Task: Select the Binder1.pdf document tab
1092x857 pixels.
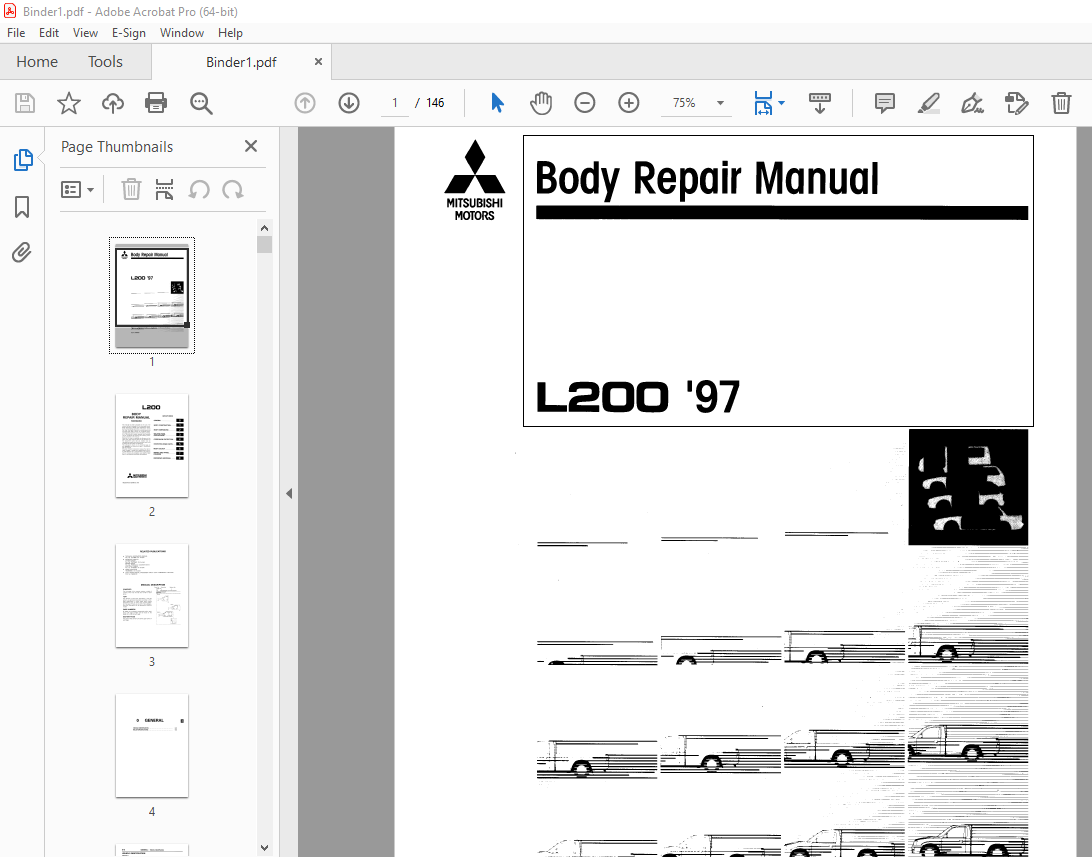Action: coord(241,62)
